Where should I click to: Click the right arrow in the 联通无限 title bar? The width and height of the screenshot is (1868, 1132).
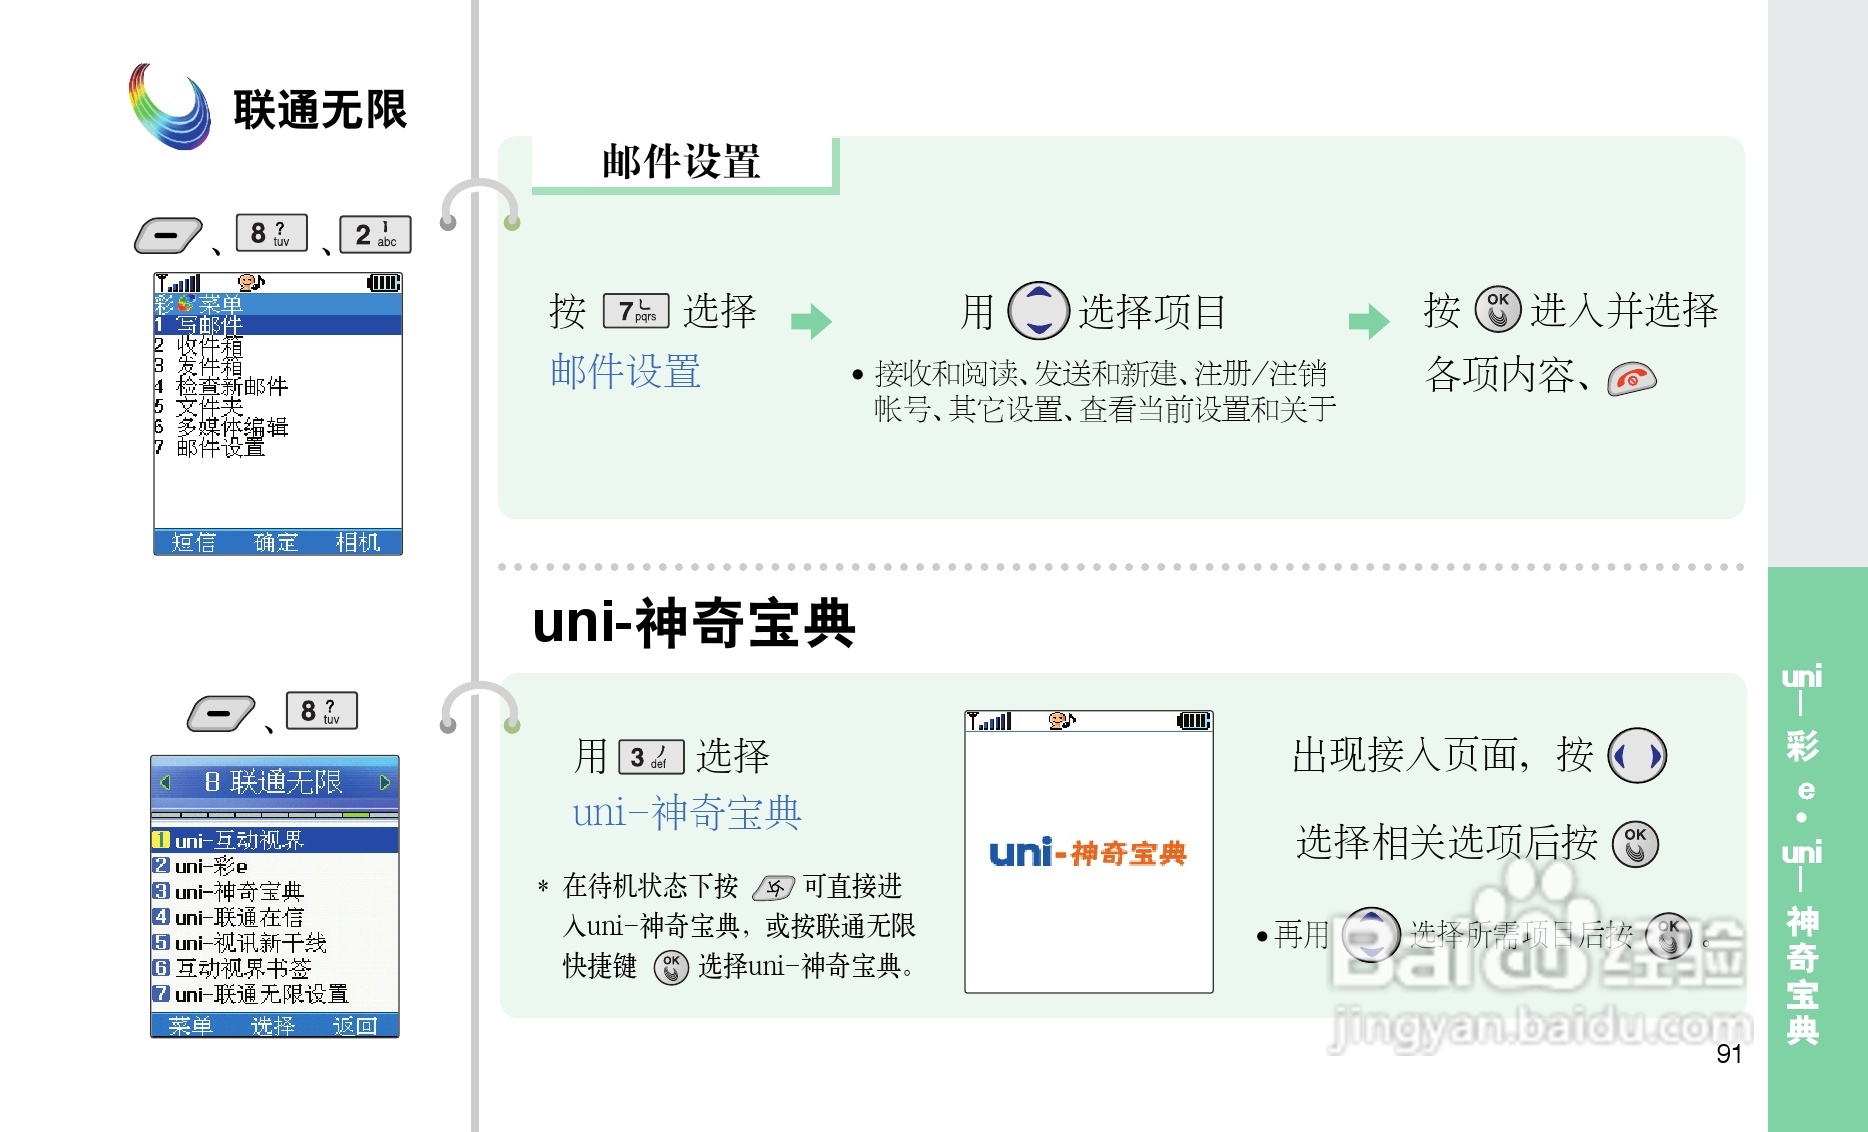click(x=385, y=782)
